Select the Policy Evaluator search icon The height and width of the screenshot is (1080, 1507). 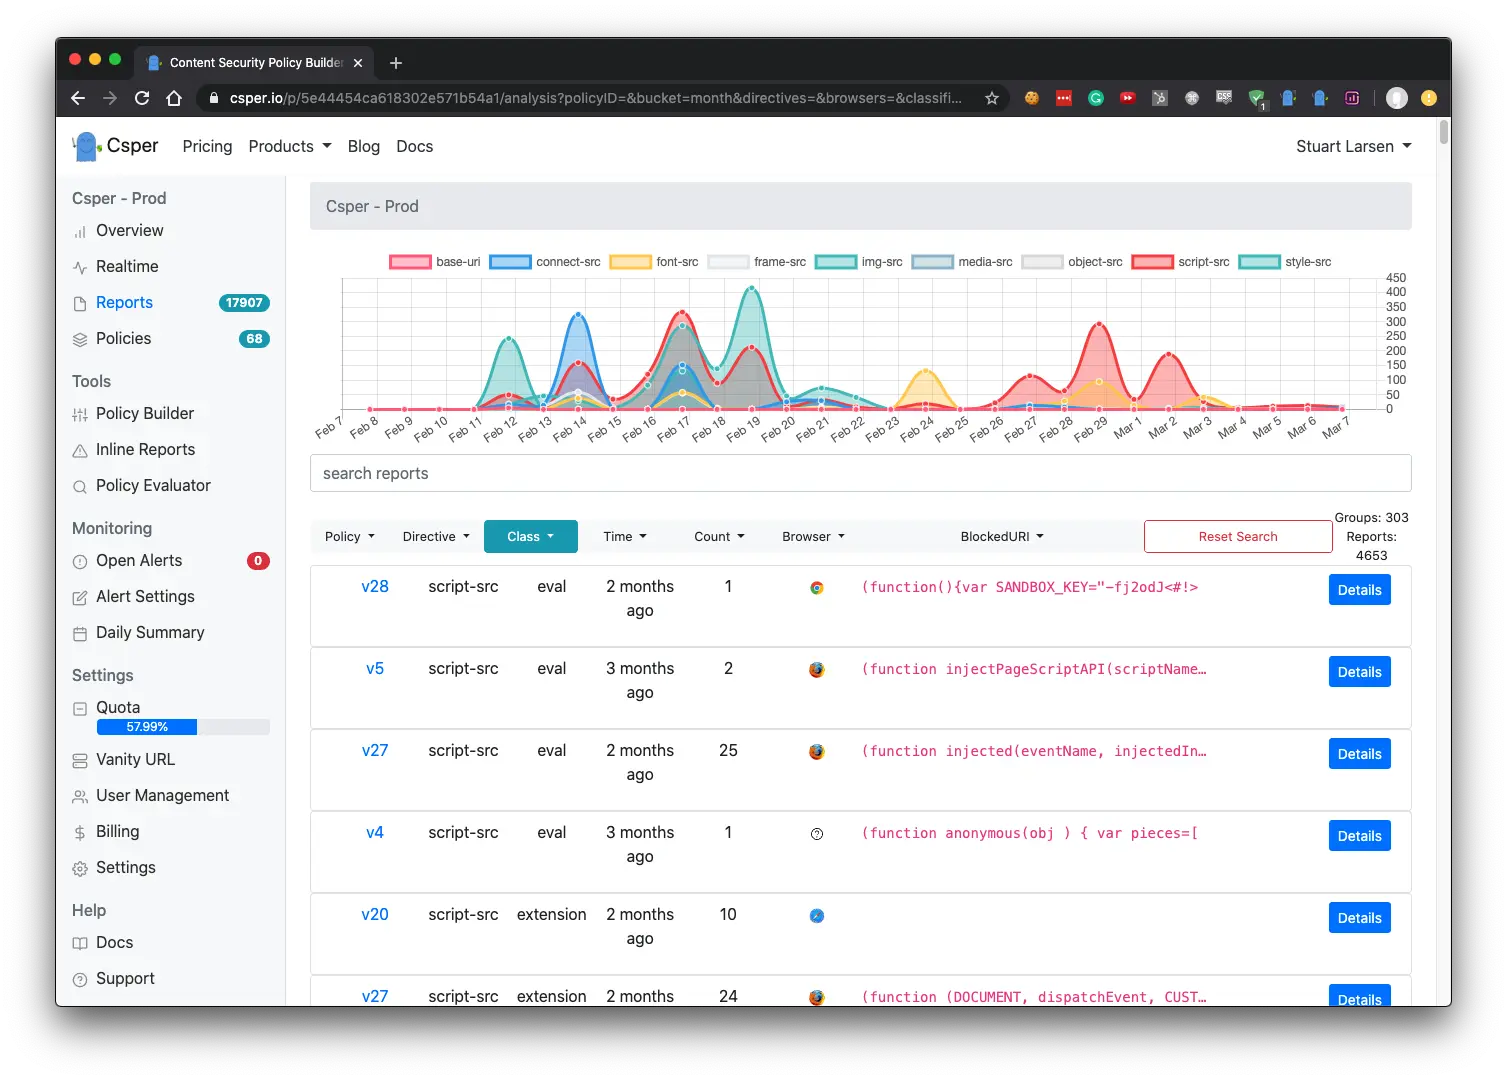click(80, 487)
